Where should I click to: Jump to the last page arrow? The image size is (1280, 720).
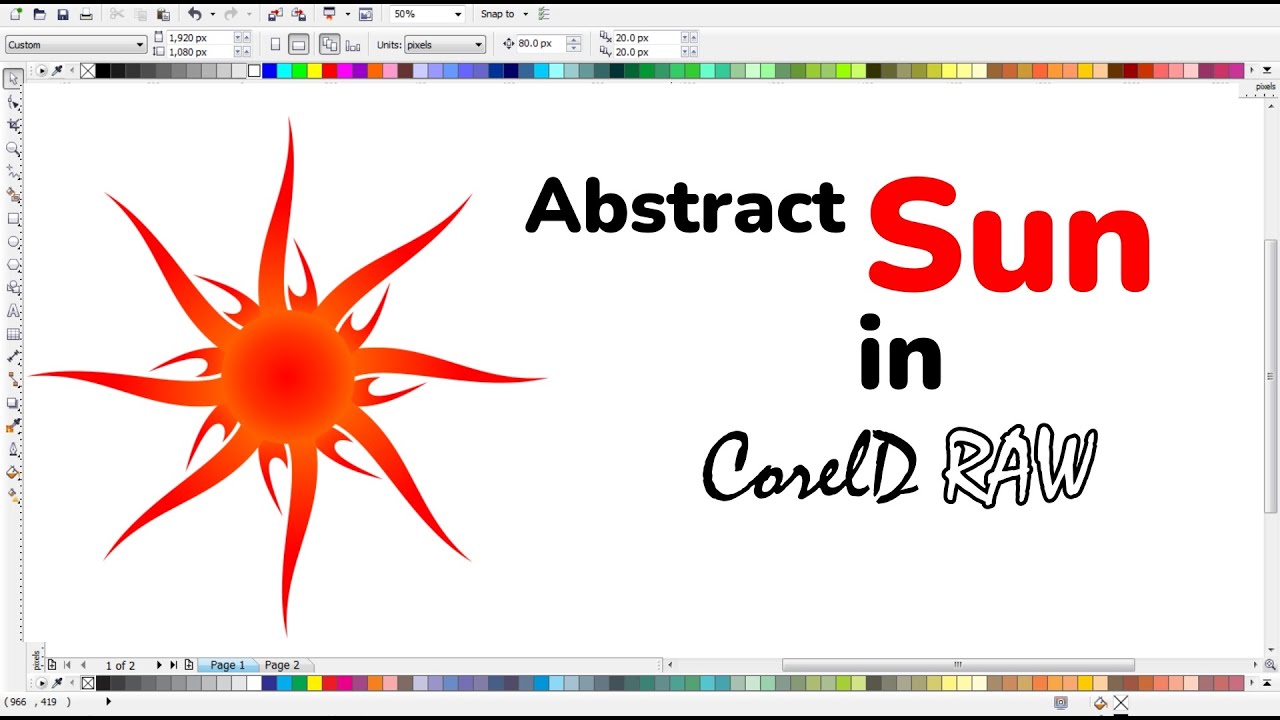click(173, 665)
